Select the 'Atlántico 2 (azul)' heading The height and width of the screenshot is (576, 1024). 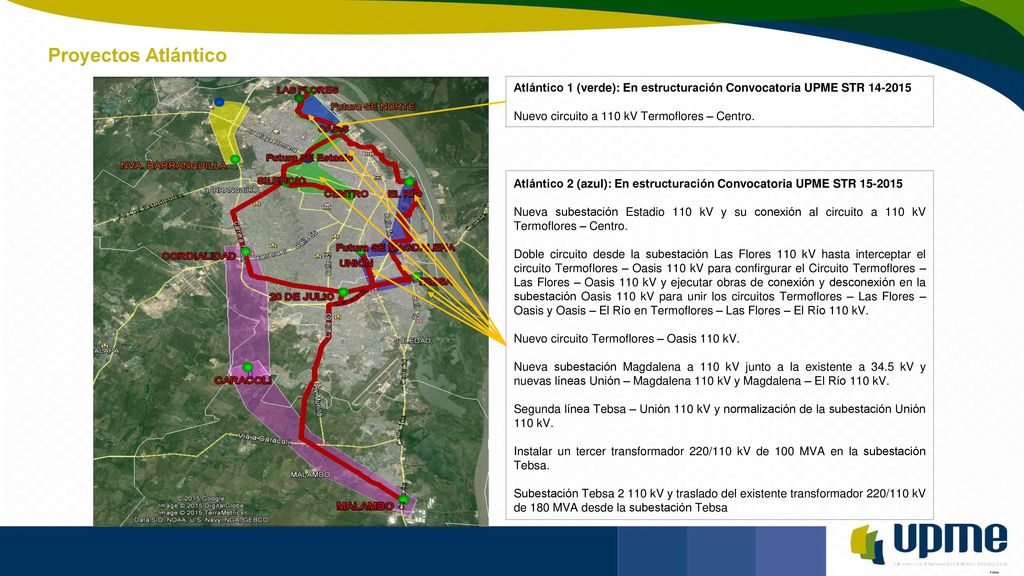point(708,184)
